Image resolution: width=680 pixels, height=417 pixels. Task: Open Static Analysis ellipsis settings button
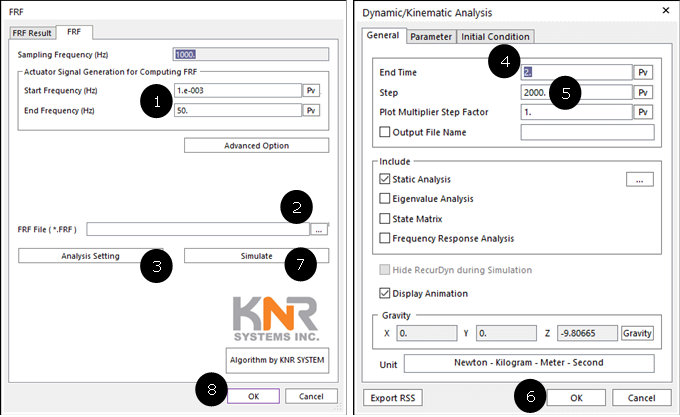640,179
